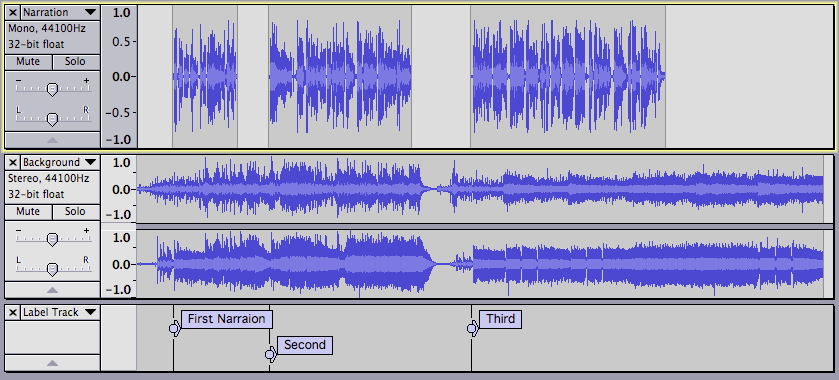Close the Narration track

13,12
